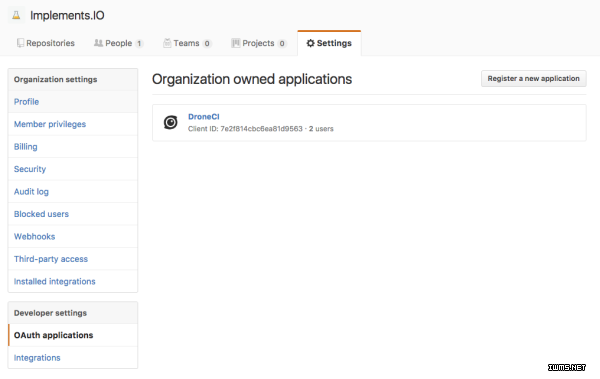Open the DroneCI application link
This screenshot has height=379, width=600.
pos(204,117)
